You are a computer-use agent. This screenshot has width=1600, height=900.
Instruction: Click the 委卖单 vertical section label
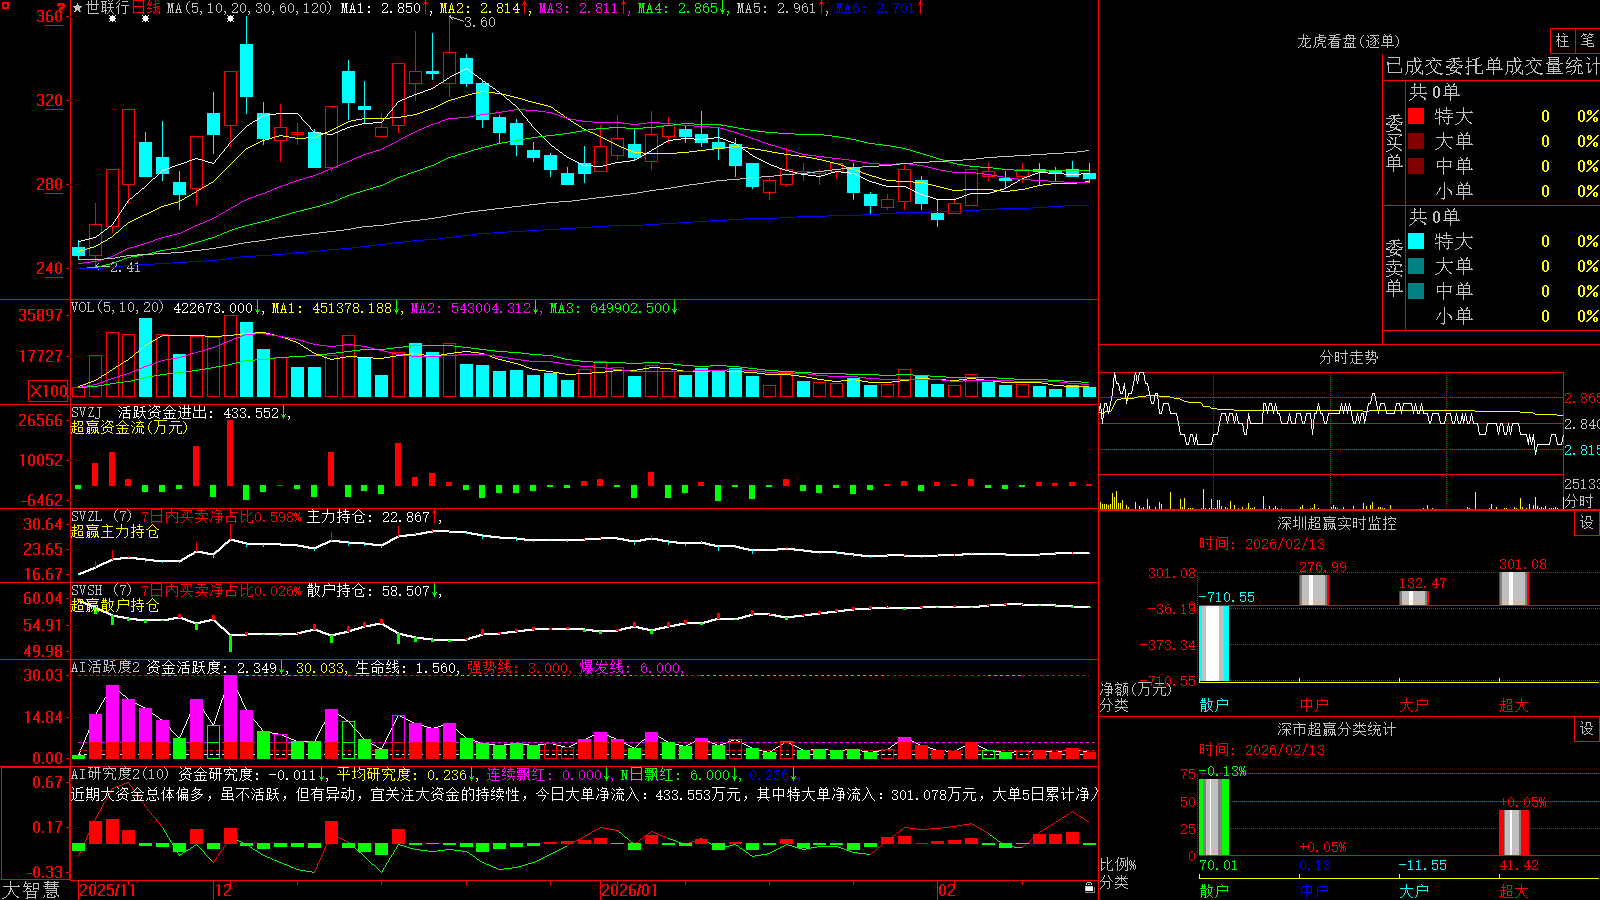pyautogui.click(x=1394, y=268)
